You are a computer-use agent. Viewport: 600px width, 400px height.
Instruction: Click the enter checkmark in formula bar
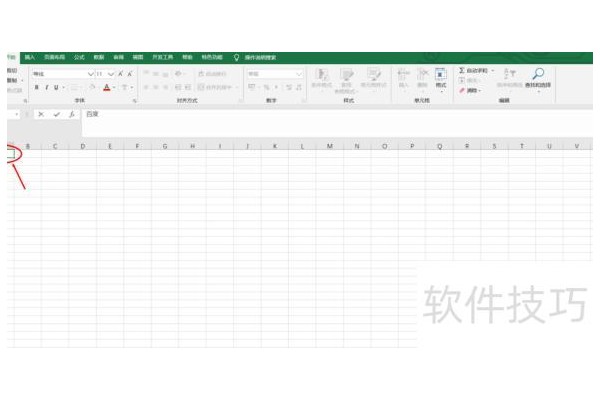[56, 114]
